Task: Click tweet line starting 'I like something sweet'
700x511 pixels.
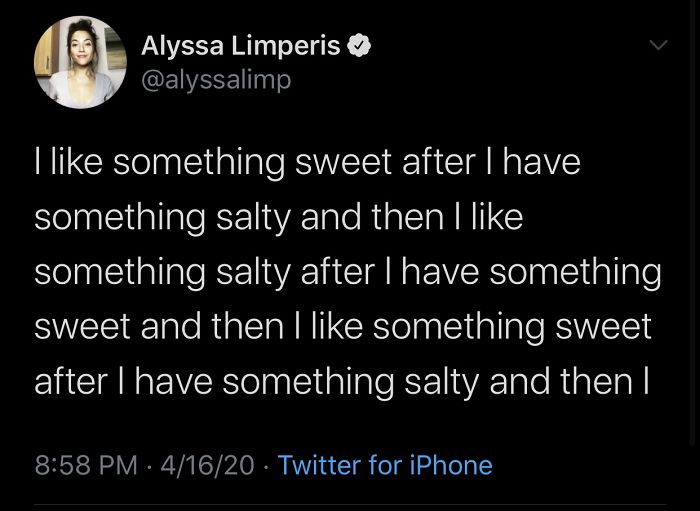Action: (x=307, y=162)
